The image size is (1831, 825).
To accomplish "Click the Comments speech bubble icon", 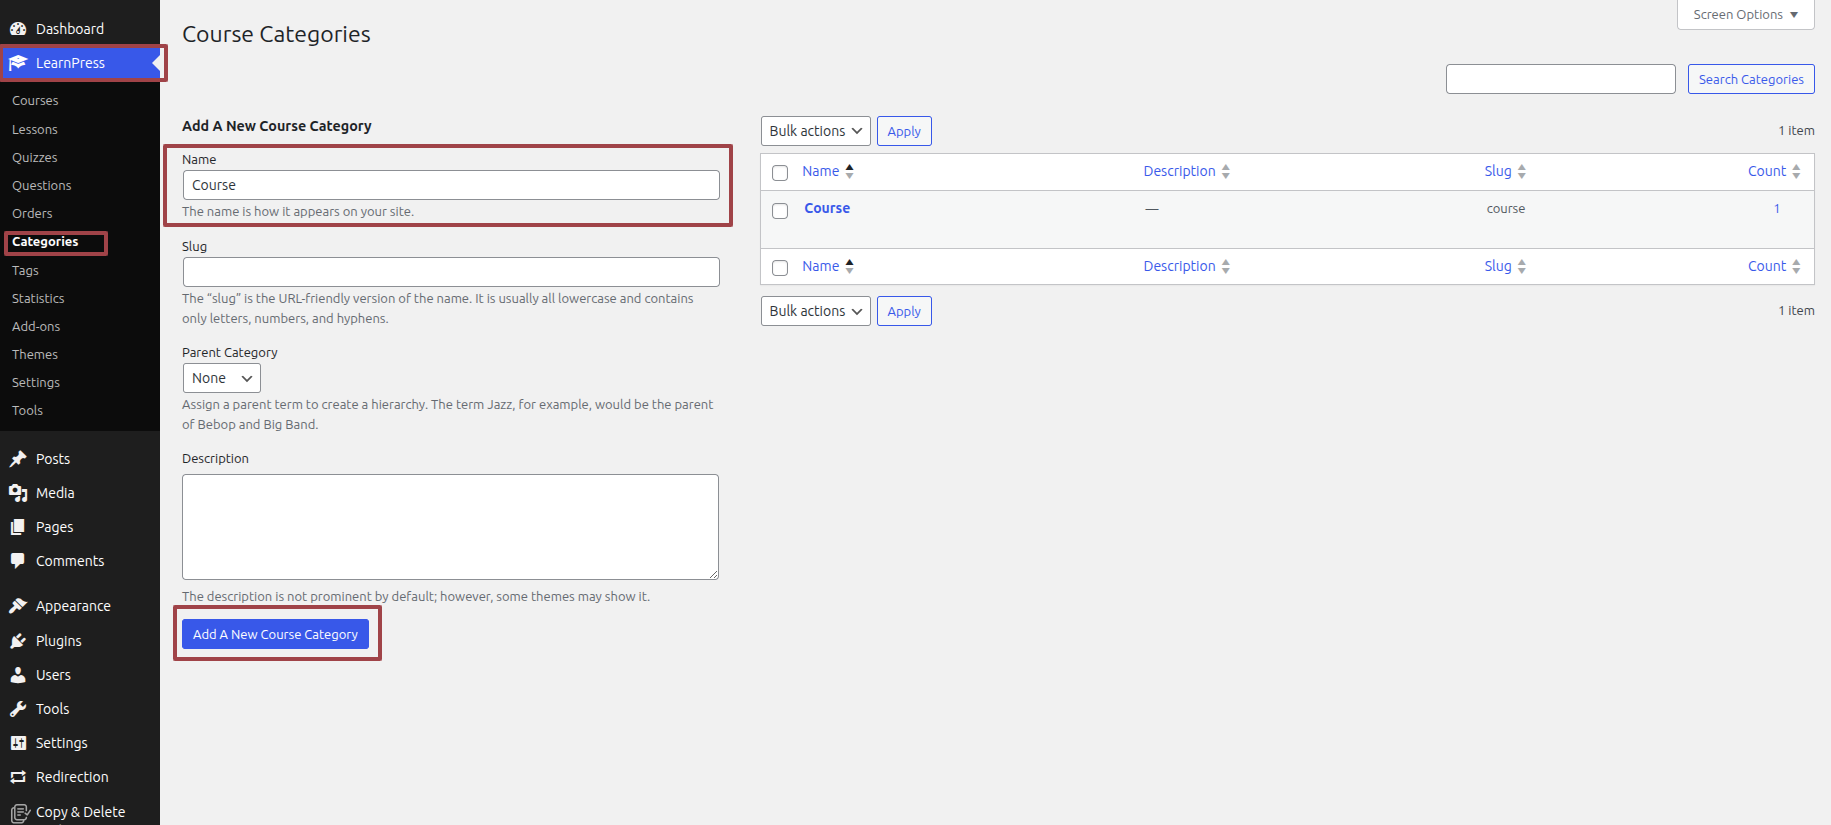I will click(18, 561).
